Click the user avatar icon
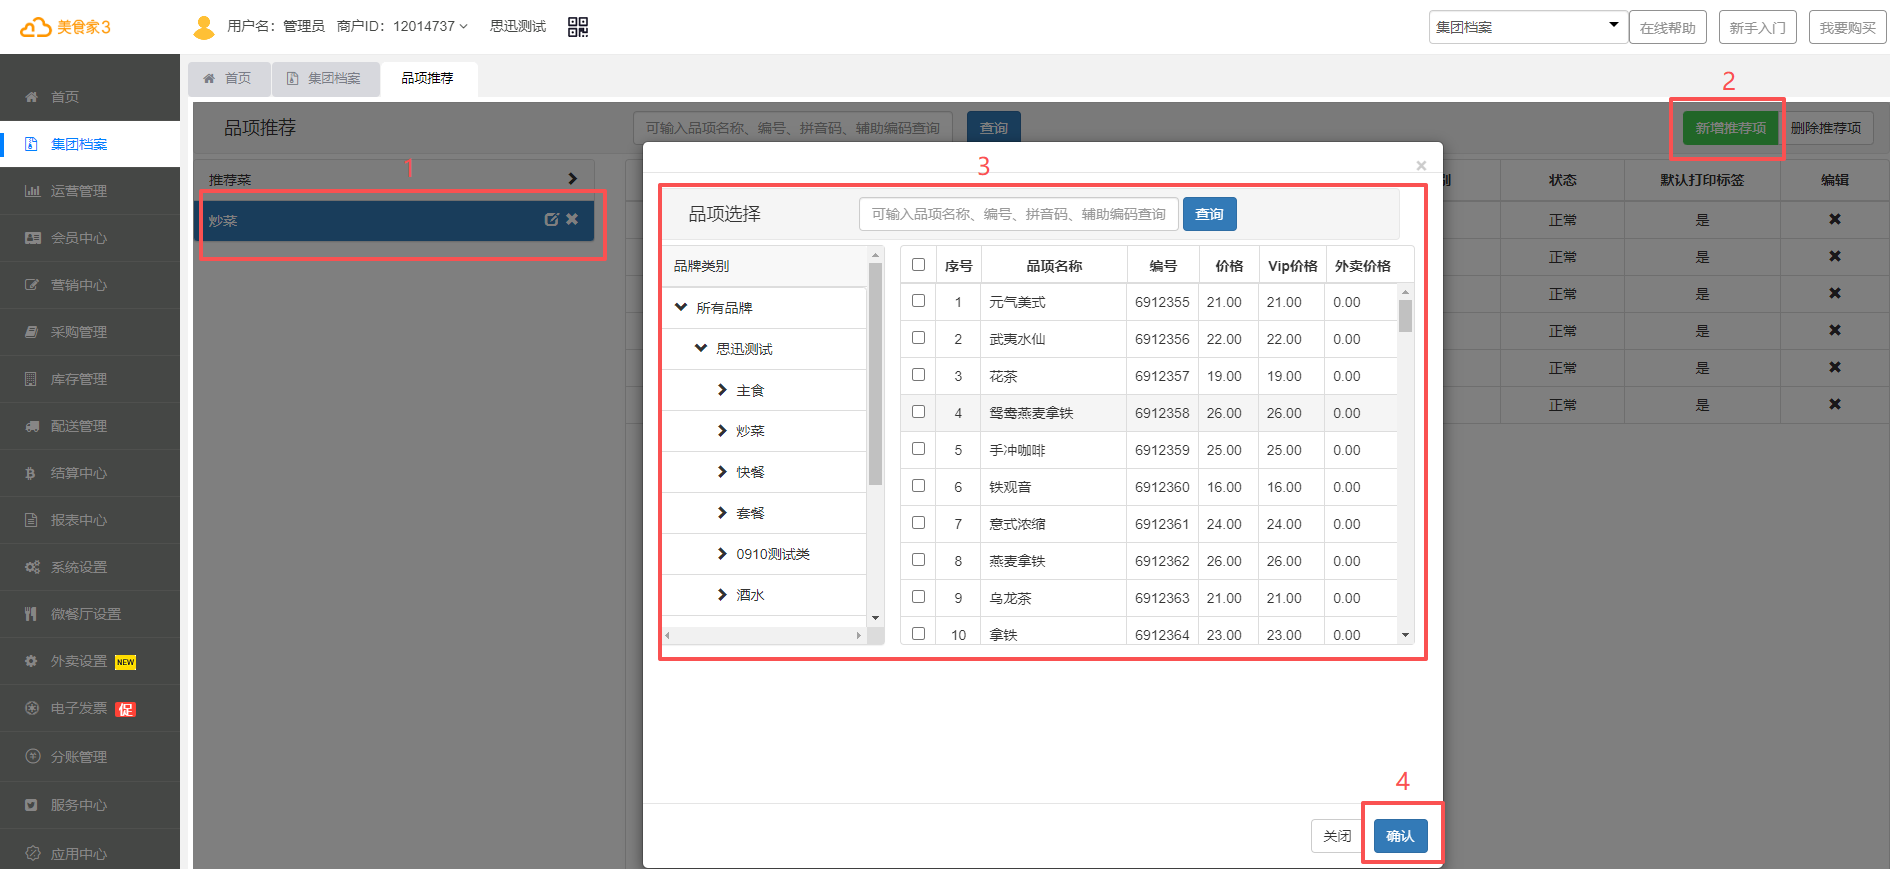 [x=204, y=27]
